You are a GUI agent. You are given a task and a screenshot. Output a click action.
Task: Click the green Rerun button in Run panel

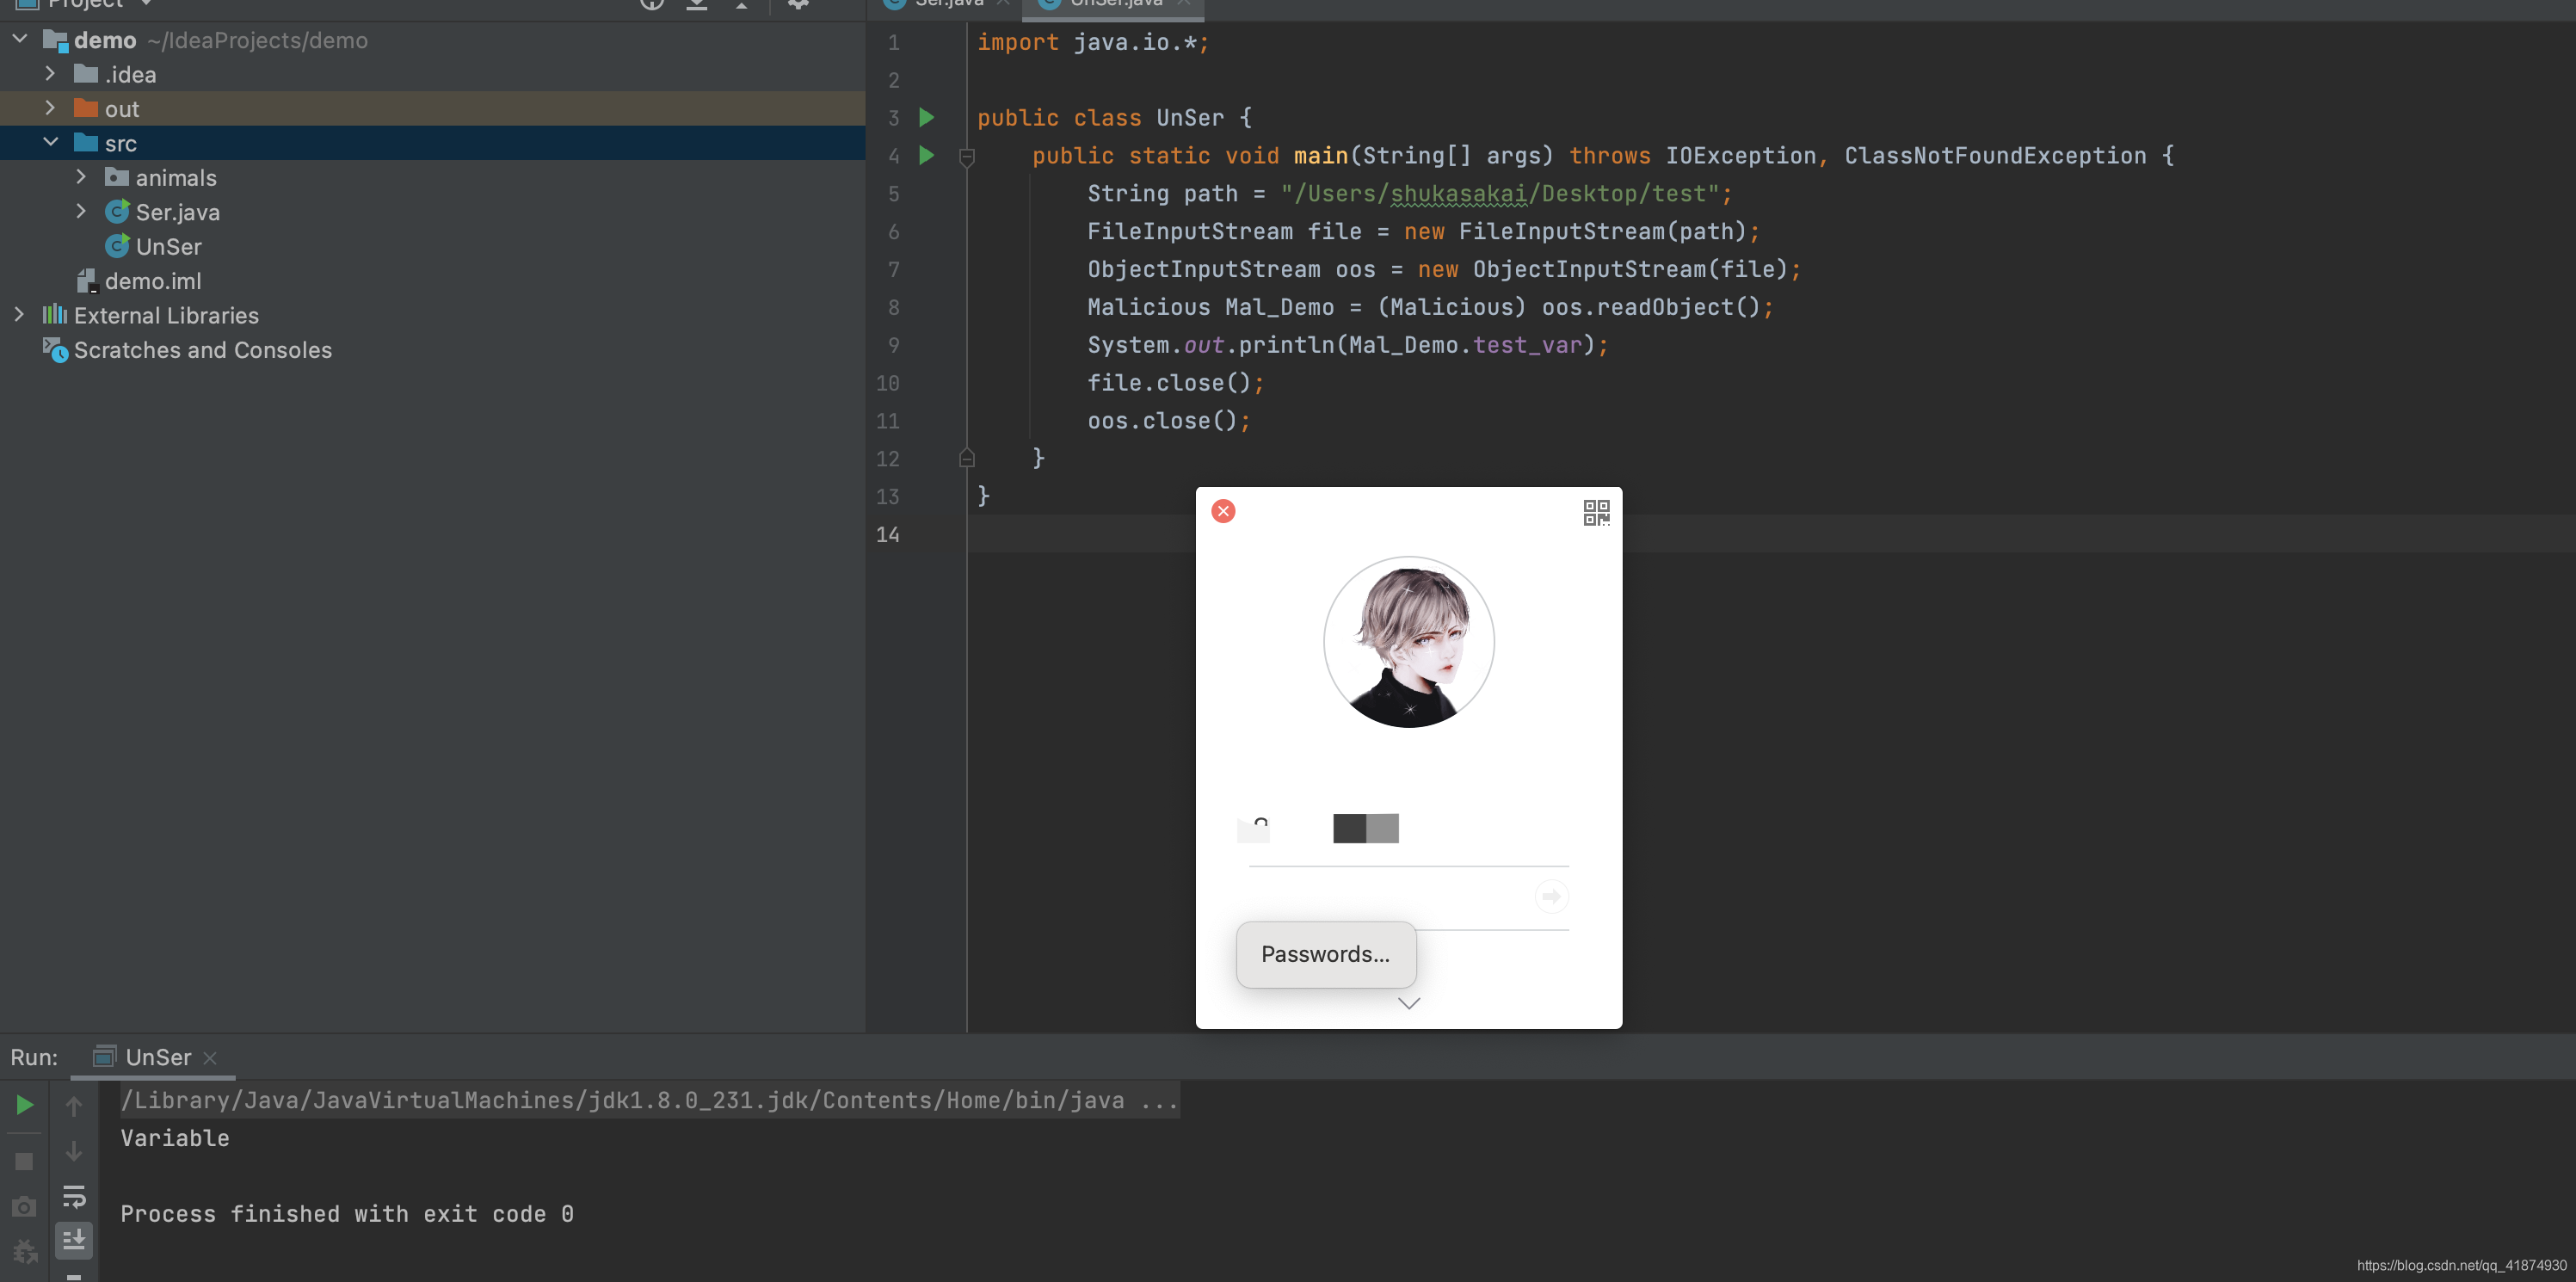click(25, 1105)
